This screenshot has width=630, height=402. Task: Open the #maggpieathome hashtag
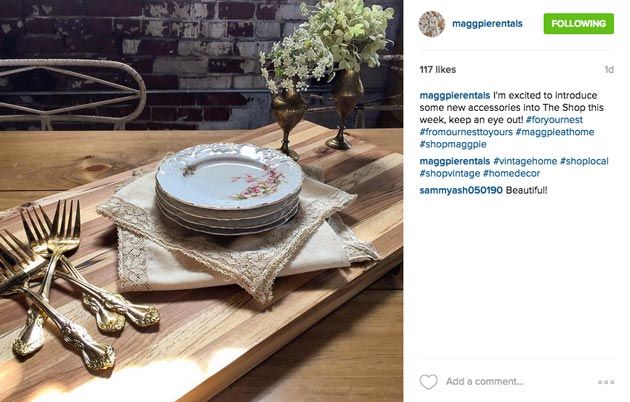[x=555, y=132]
